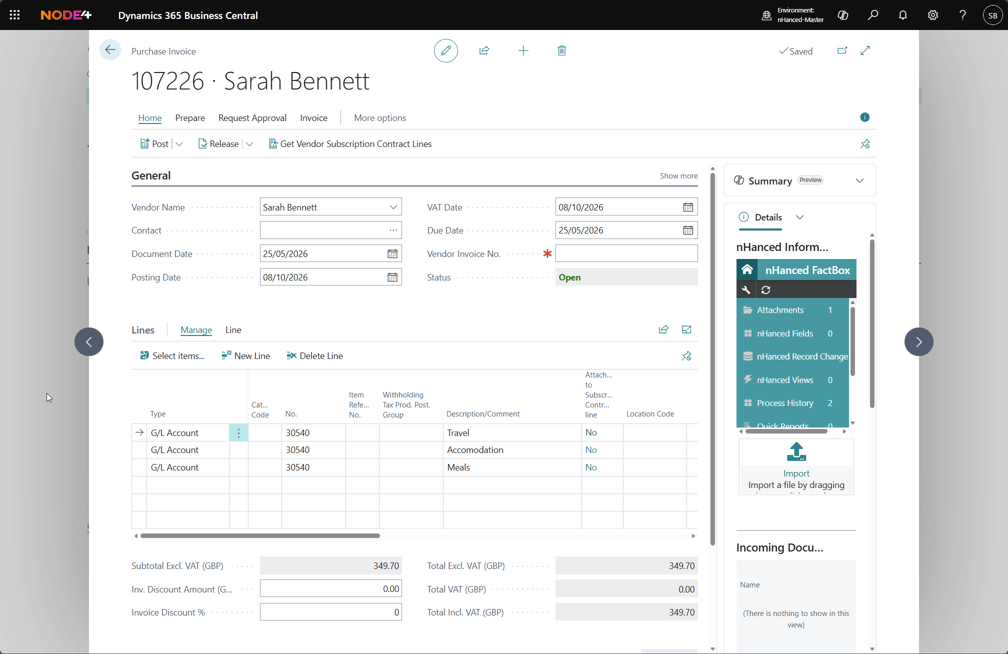The width and height of the screenshot is (1008, 654).
Task: Open nHanced FactBox wrench settings
Action: pyautogui.click(x=746, y=290)
